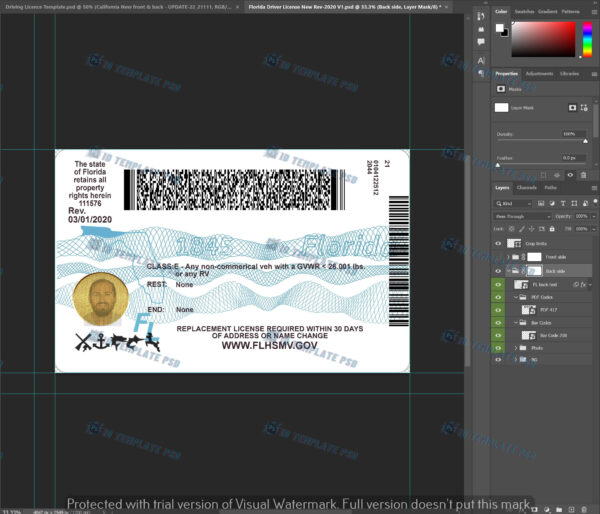Click the Masks icon in Properties
Viewport: 600px width, 514px height.
501,89
